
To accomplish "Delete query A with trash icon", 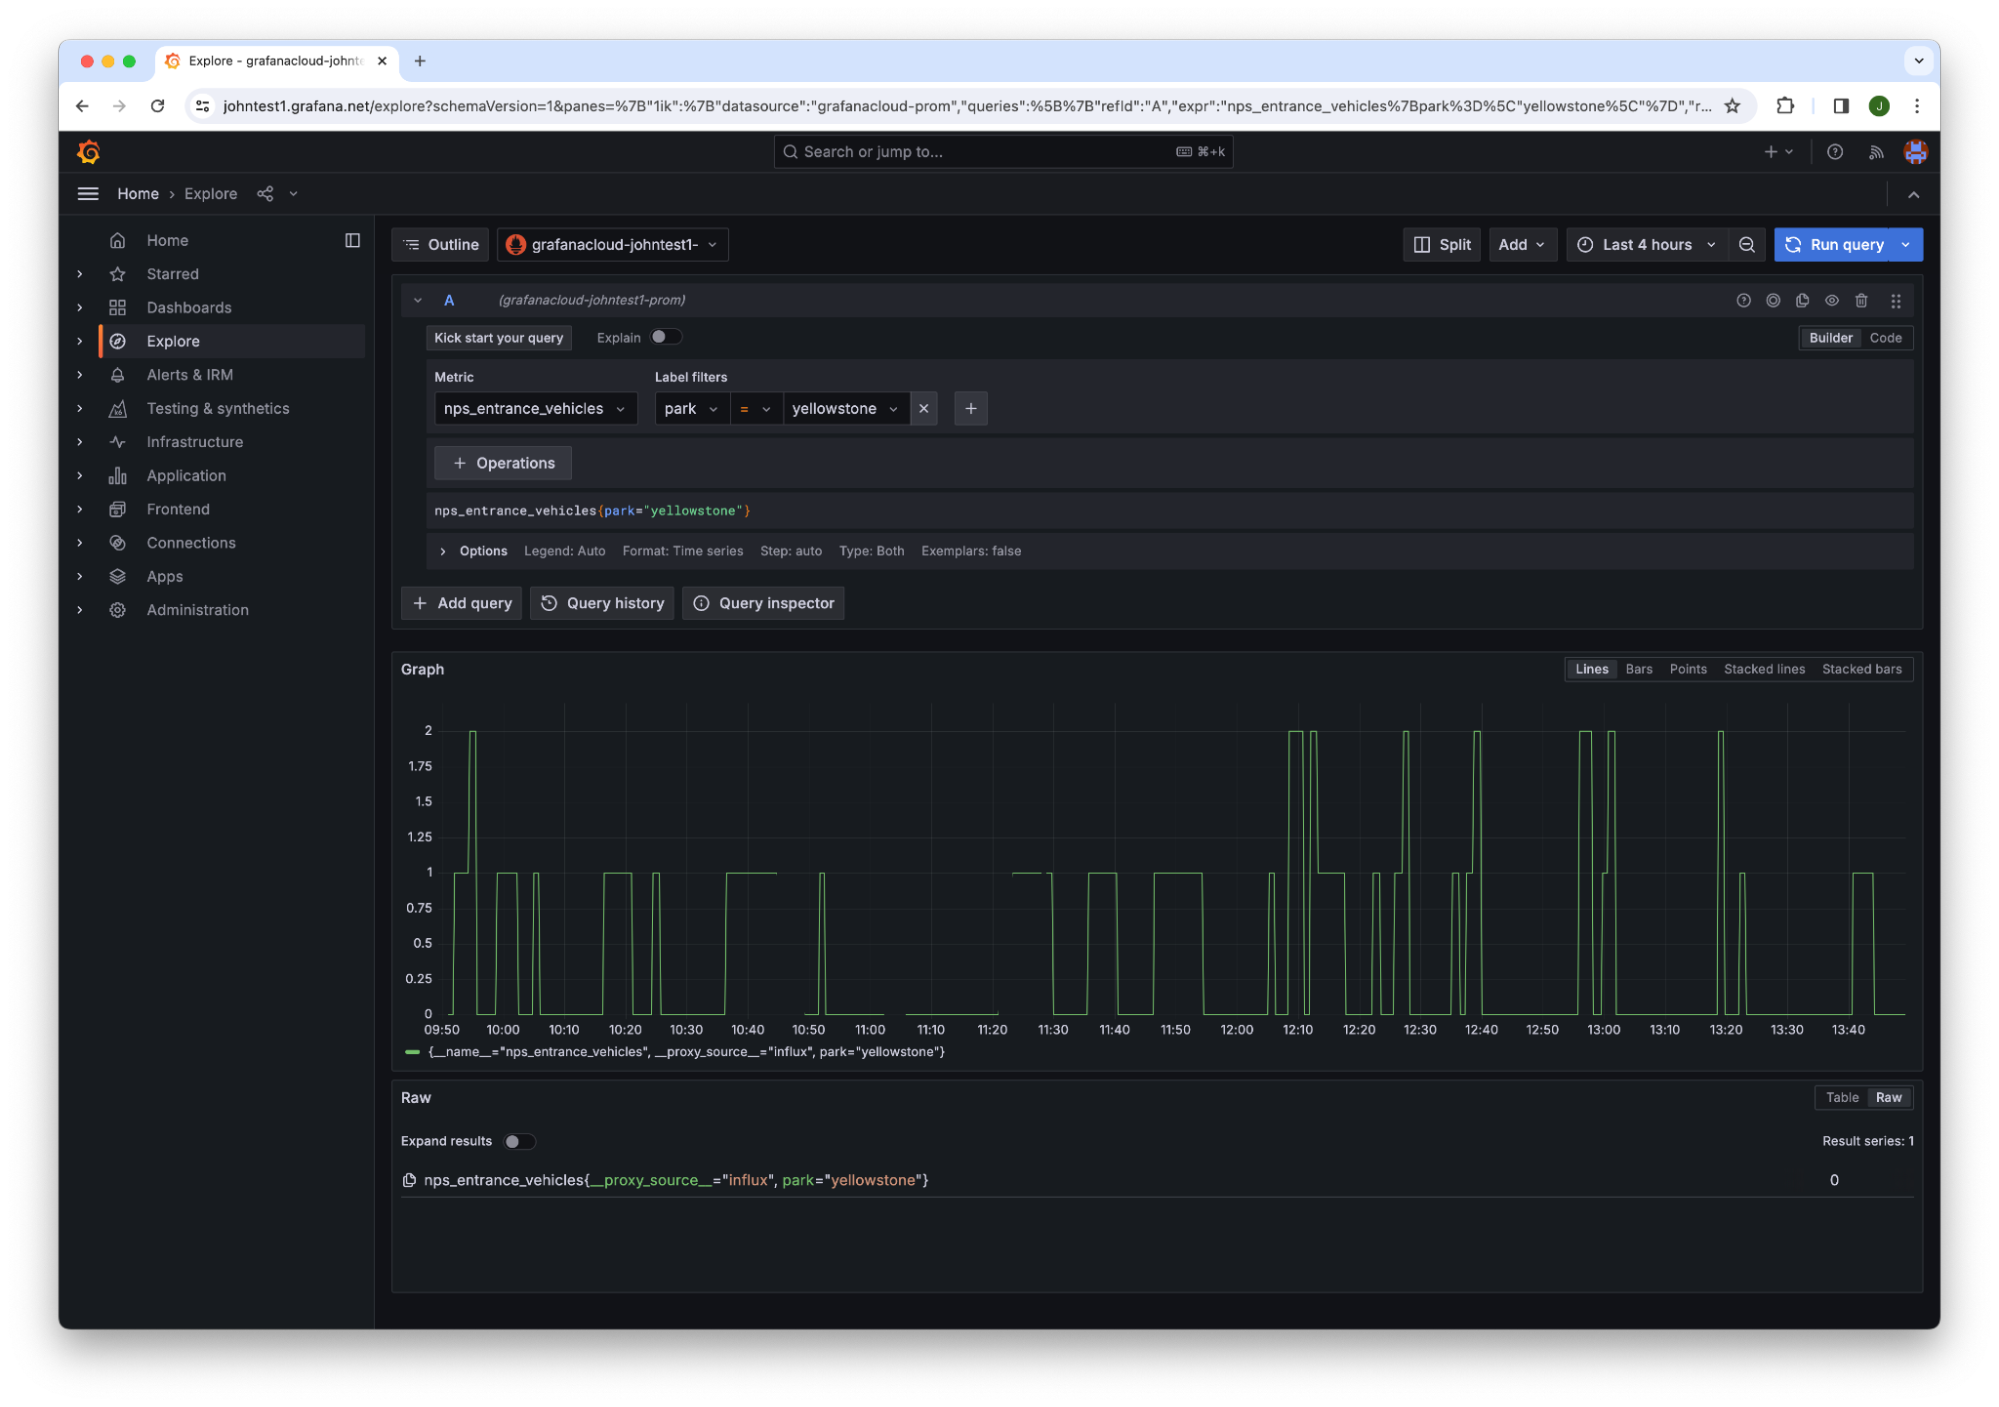I will [1861, 301].
